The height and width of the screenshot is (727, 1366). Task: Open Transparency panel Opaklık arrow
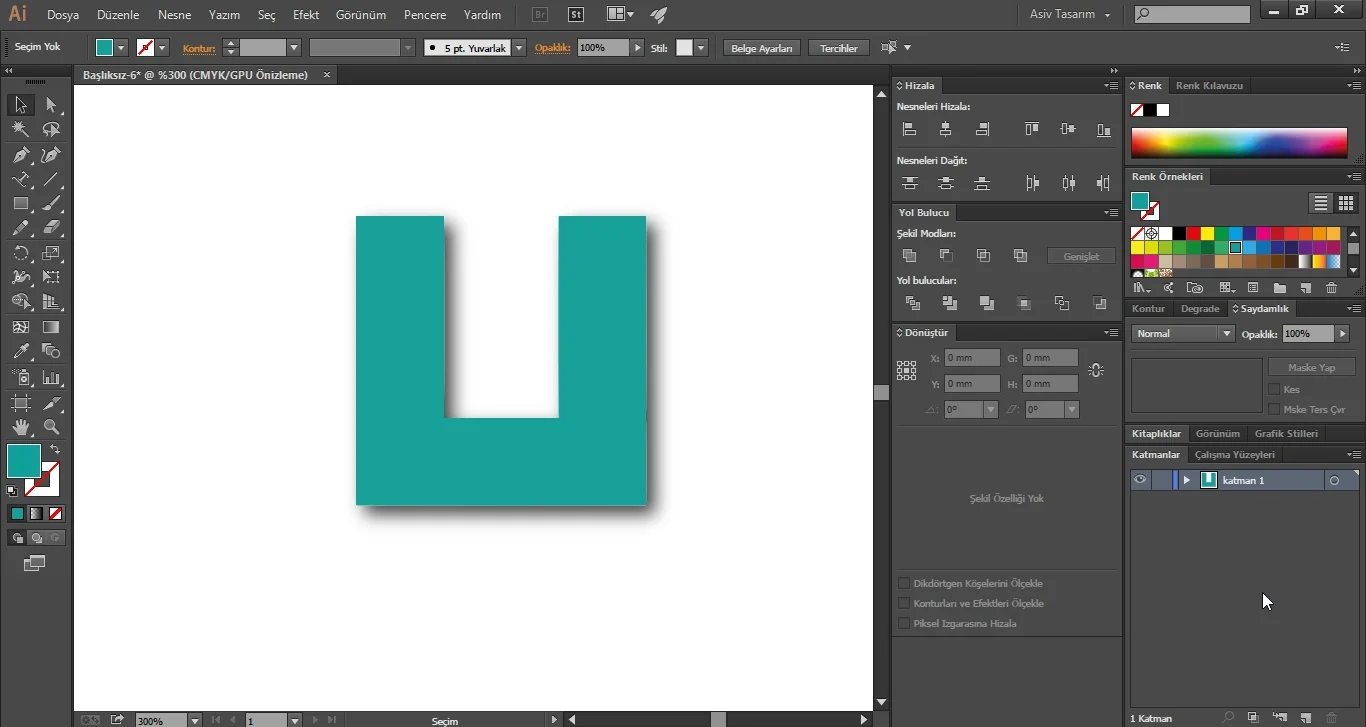coord(1343,334)
